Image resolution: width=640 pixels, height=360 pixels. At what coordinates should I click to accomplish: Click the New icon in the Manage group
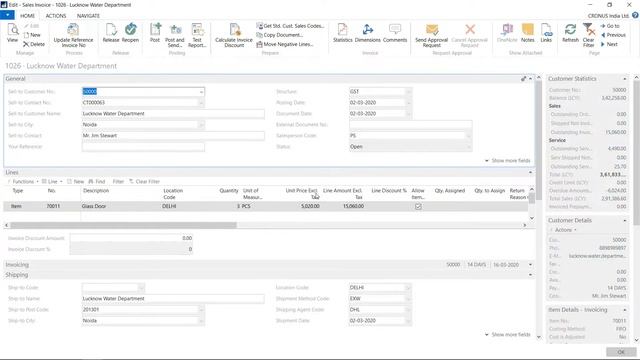coord(32,35)
